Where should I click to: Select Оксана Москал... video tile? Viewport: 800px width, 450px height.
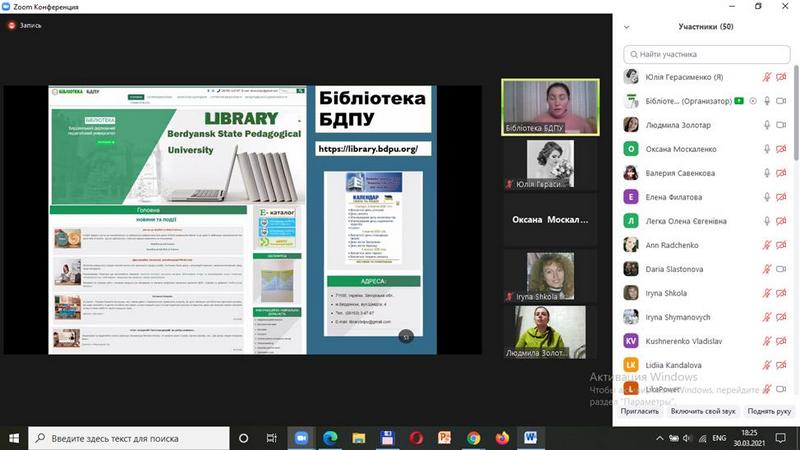(x=551, y=220)
